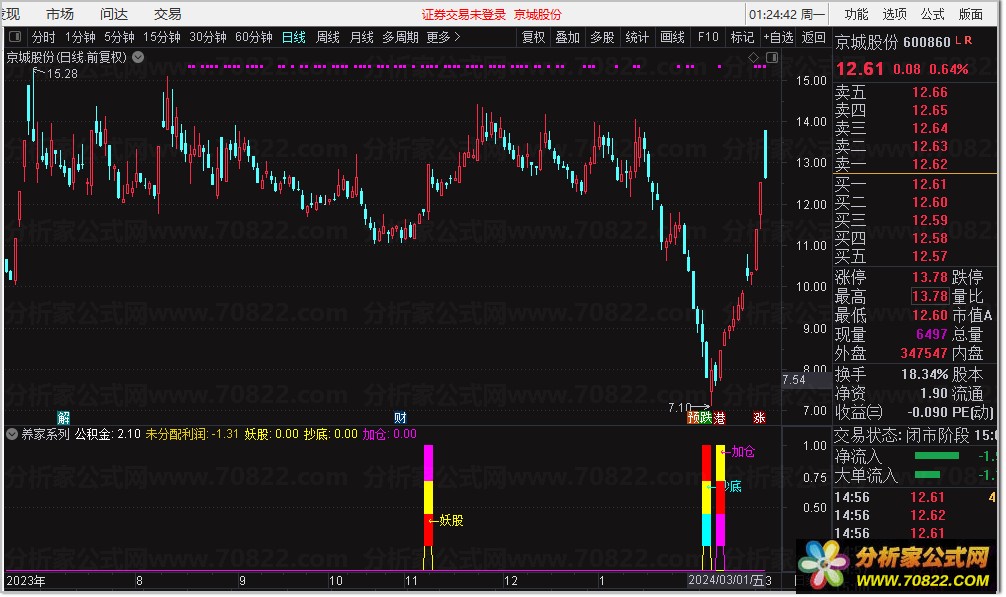
Task: Expand the 养家系列 indicator dropdown
Action: (x=12, y=434)
